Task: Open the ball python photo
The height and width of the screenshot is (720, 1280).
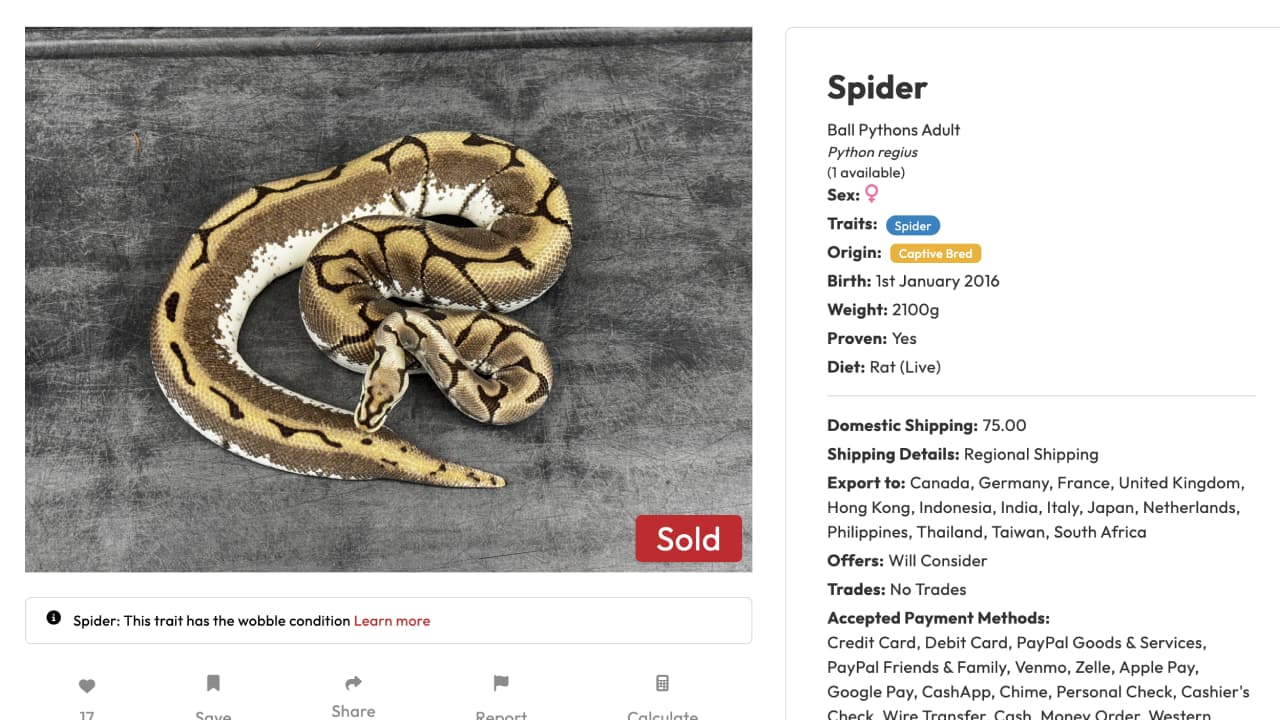Action: 388,300
